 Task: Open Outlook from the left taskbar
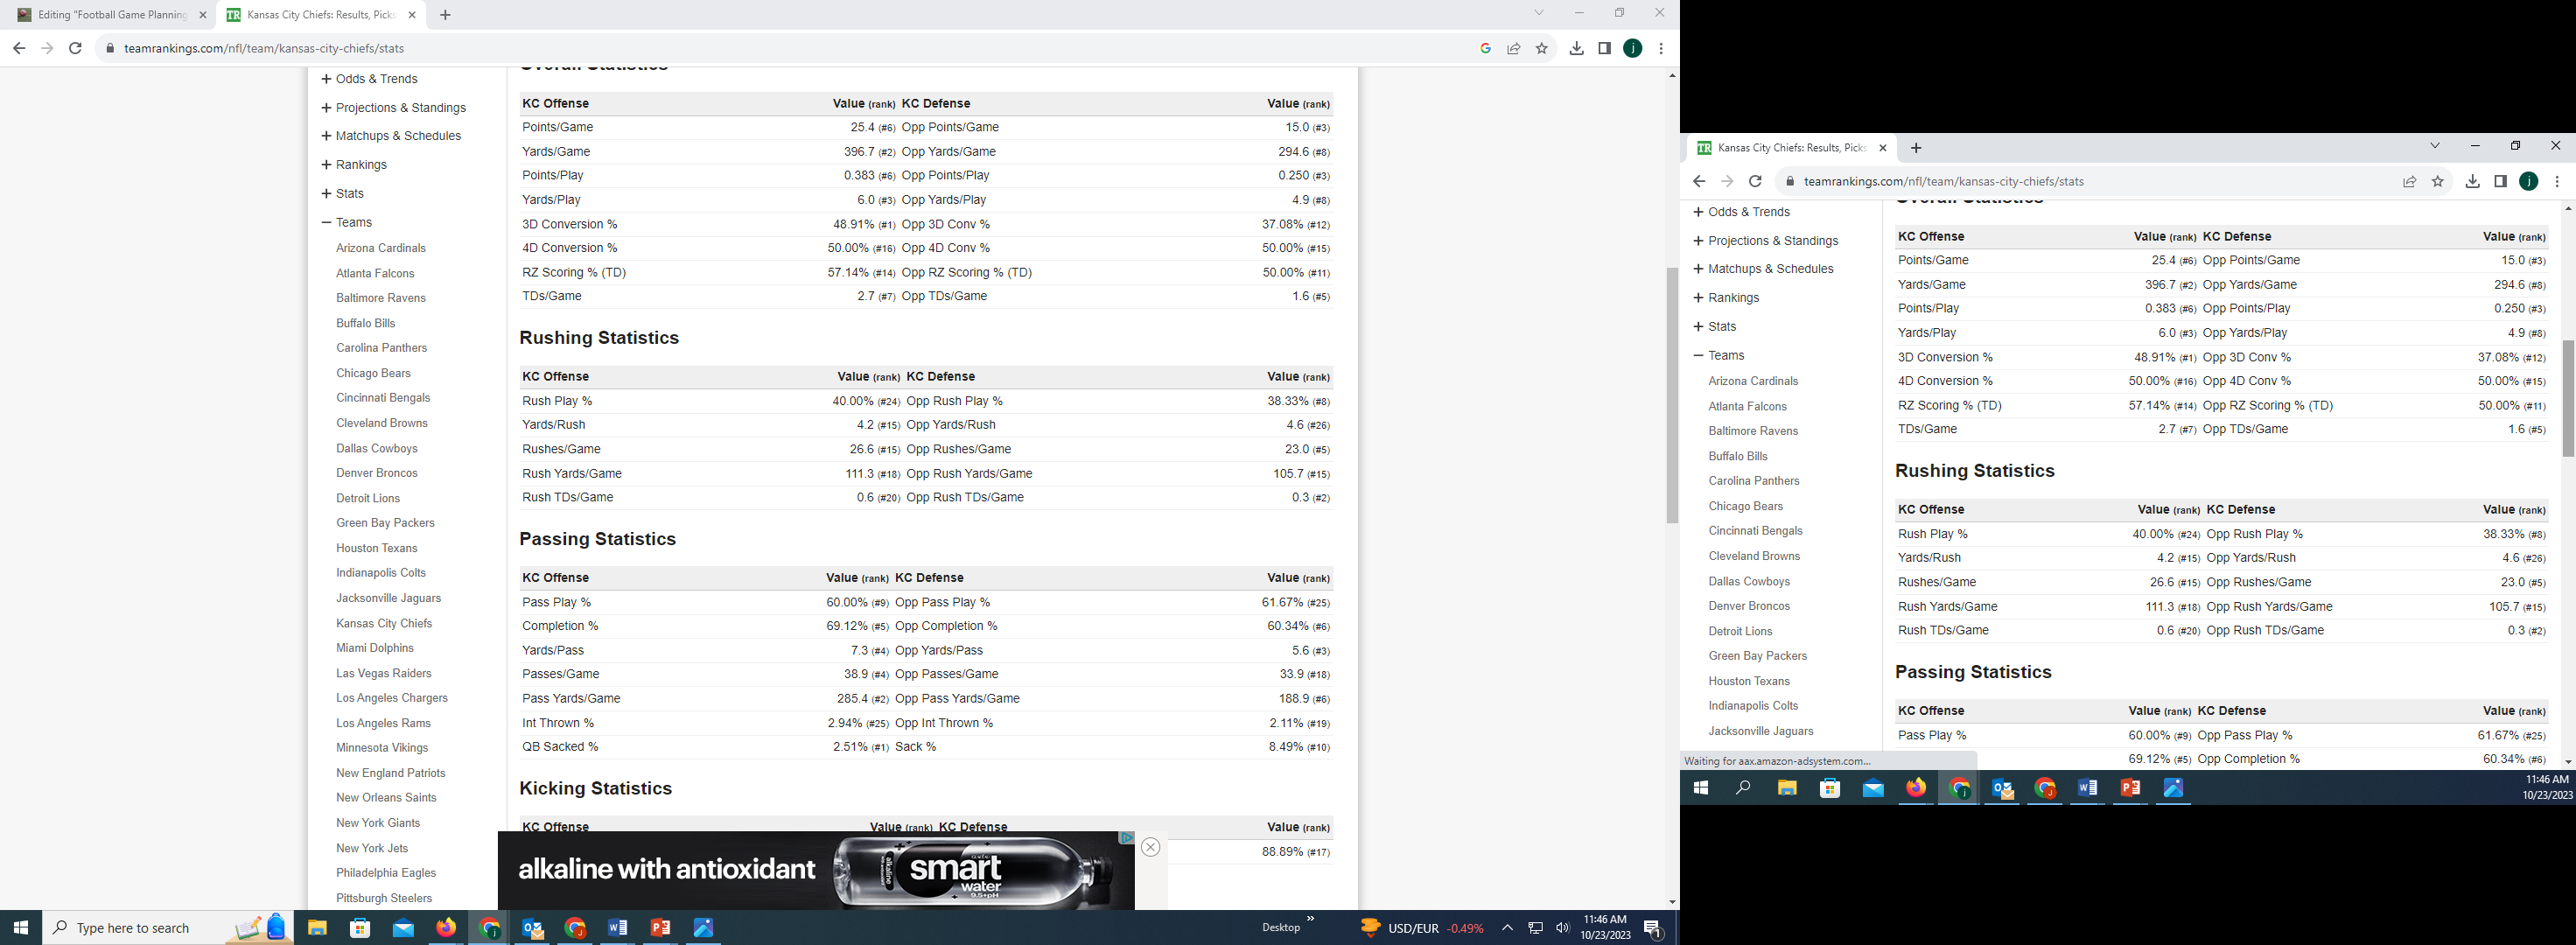532,928
